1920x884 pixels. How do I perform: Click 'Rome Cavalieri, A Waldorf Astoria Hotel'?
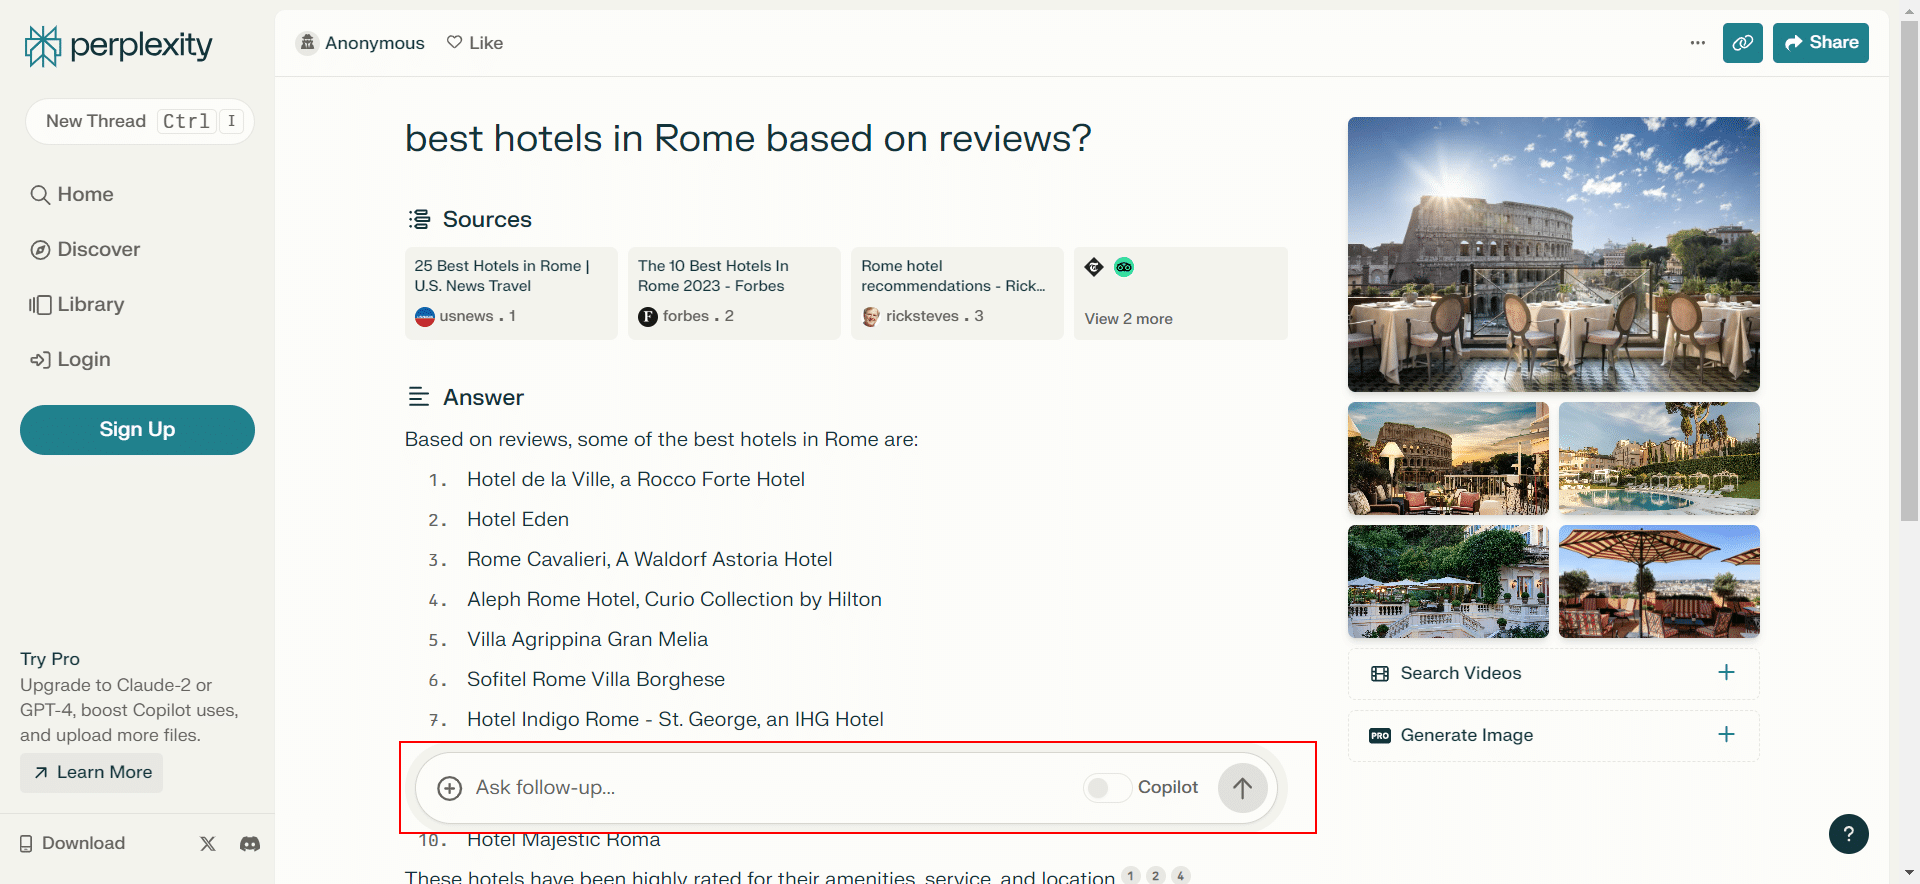(650, 560)
